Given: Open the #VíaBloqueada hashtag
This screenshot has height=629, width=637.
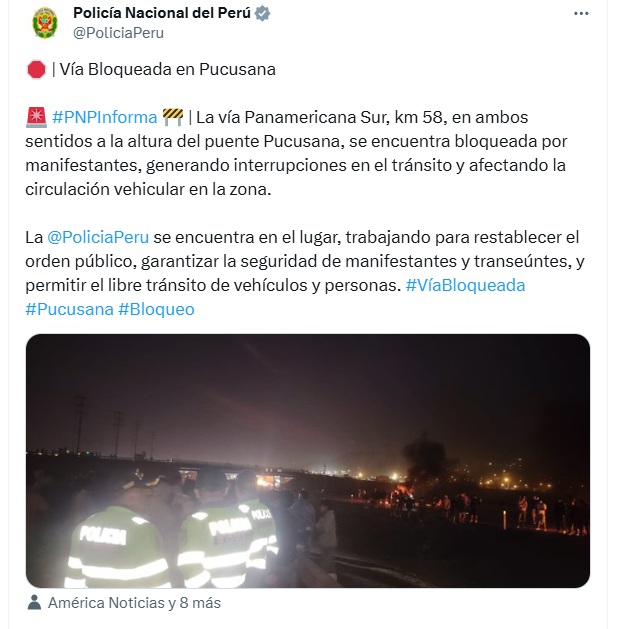Looking at the screenshot, I should click(465, 285).
